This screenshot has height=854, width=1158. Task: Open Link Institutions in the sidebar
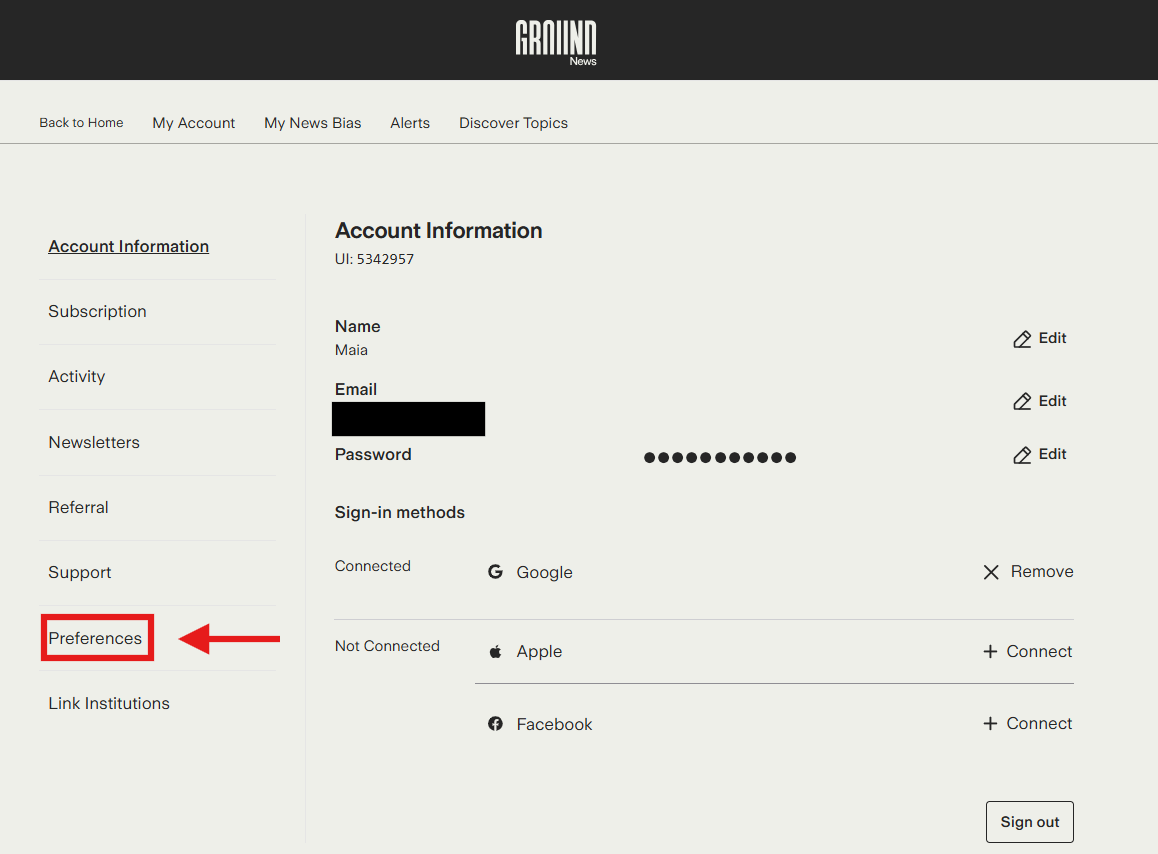pos(109,703)
